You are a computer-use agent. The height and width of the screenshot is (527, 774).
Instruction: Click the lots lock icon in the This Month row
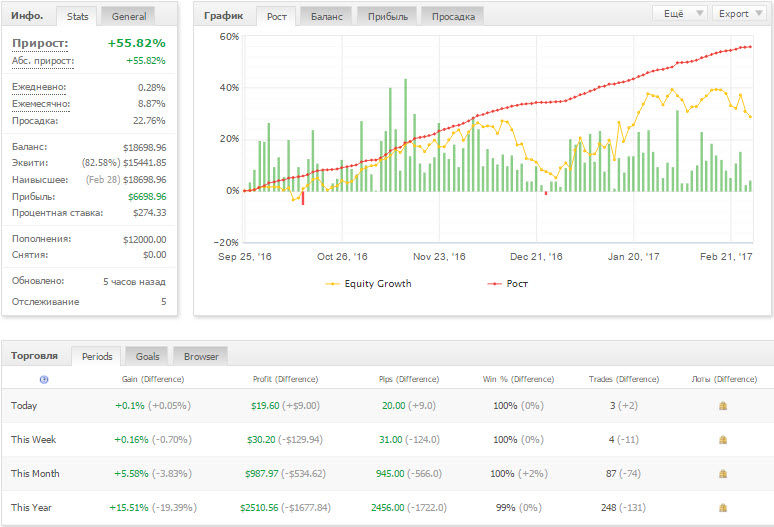723,474
